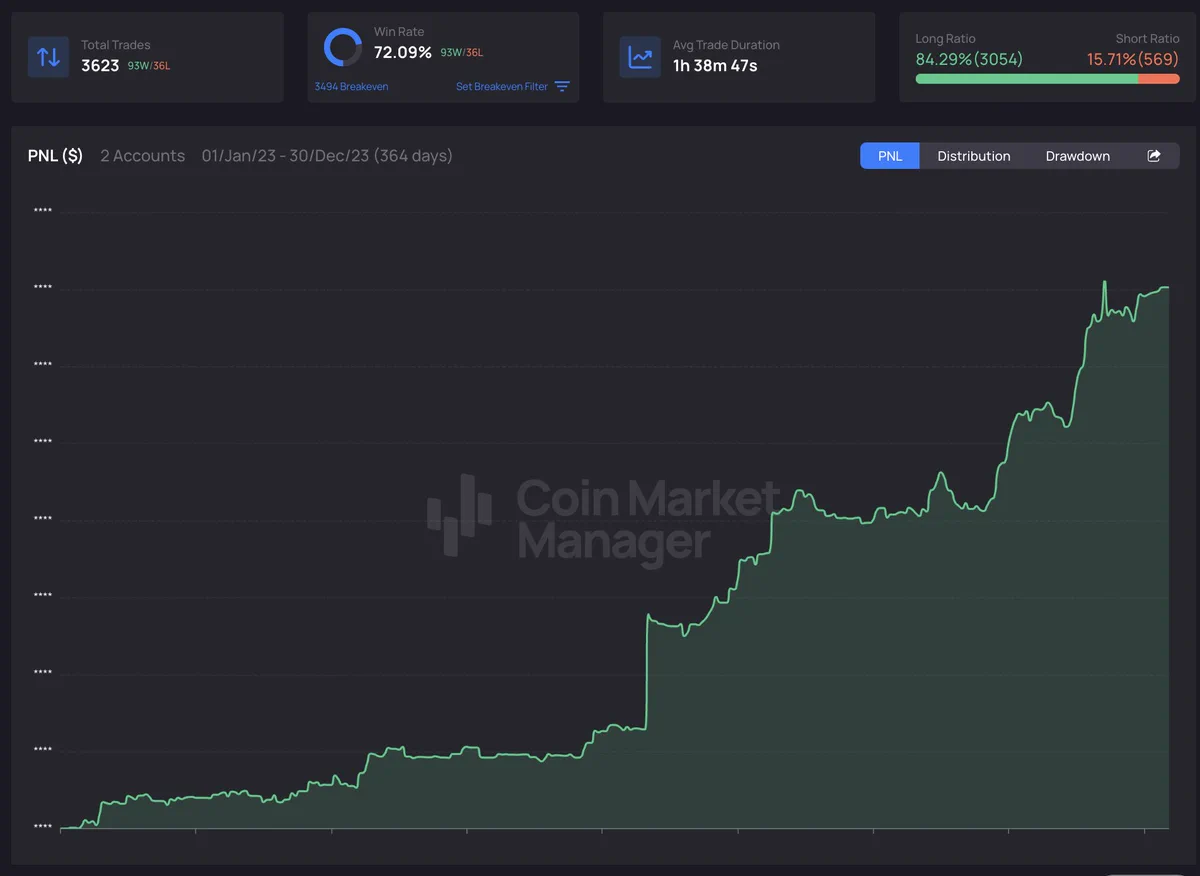Click the Win Rate label
The height and width of the screenshot is (876, 1200).
399,32
